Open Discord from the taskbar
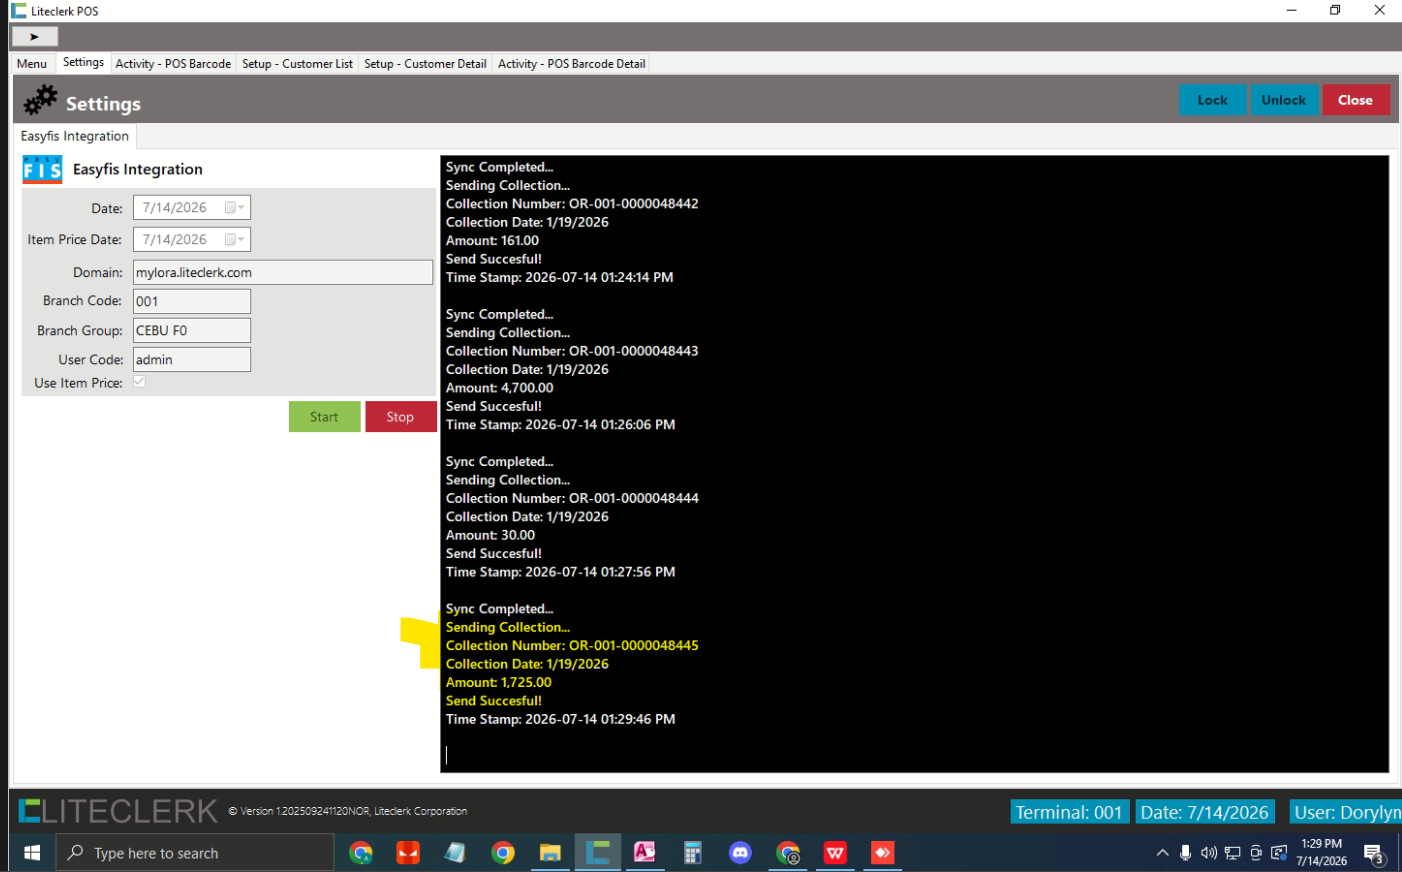Screen dimensions: 1402x872 pos(740,853)
